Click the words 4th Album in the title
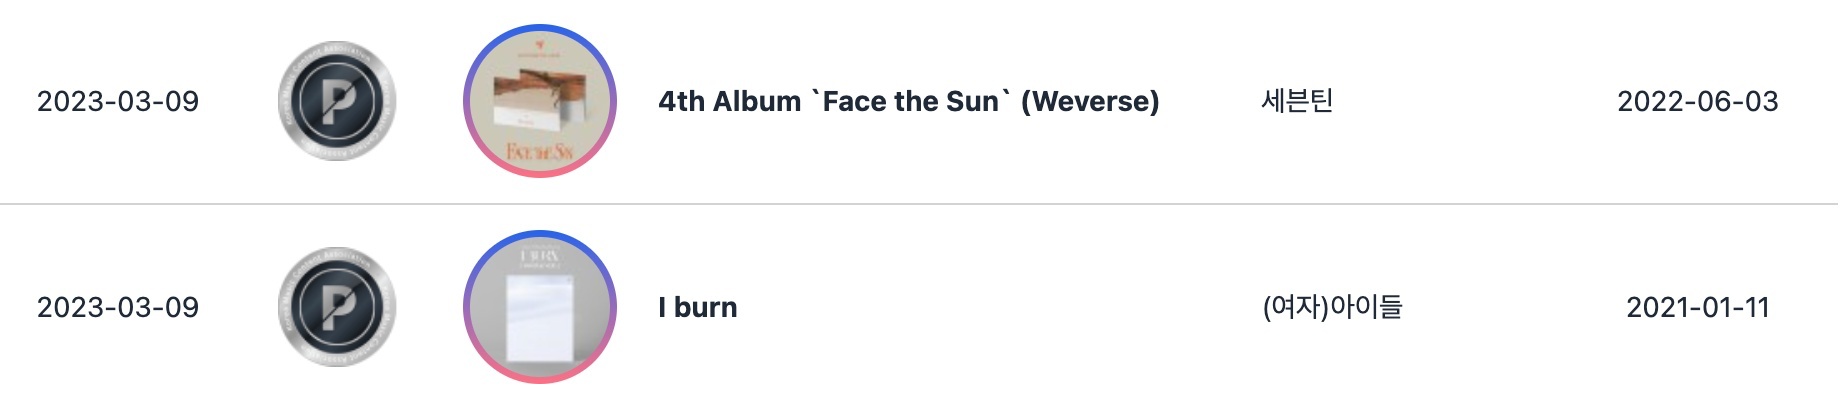 click(729, 101)
